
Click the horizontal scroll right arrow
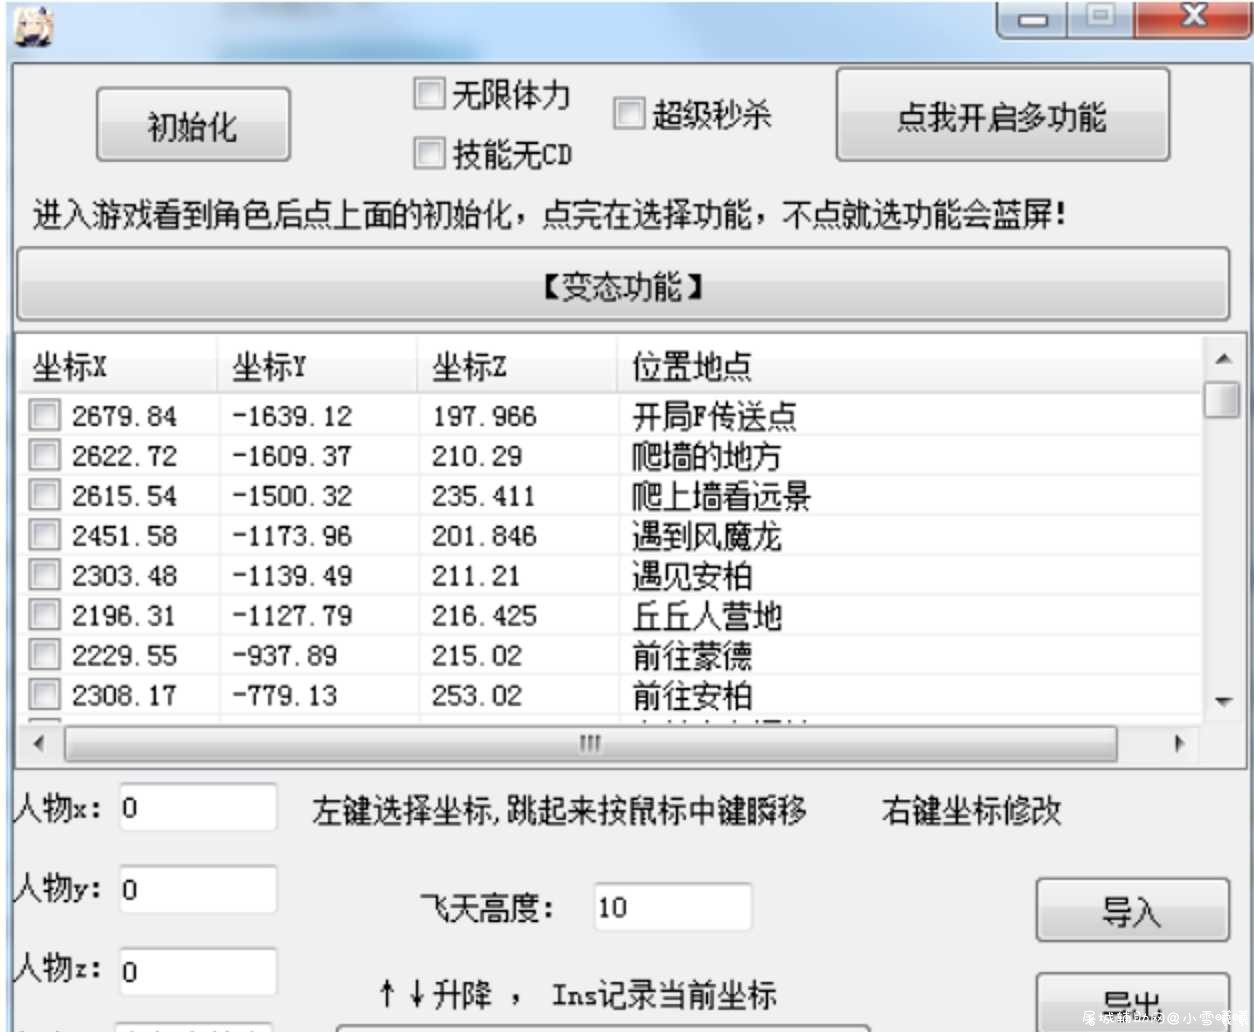tap(1179, 743)
